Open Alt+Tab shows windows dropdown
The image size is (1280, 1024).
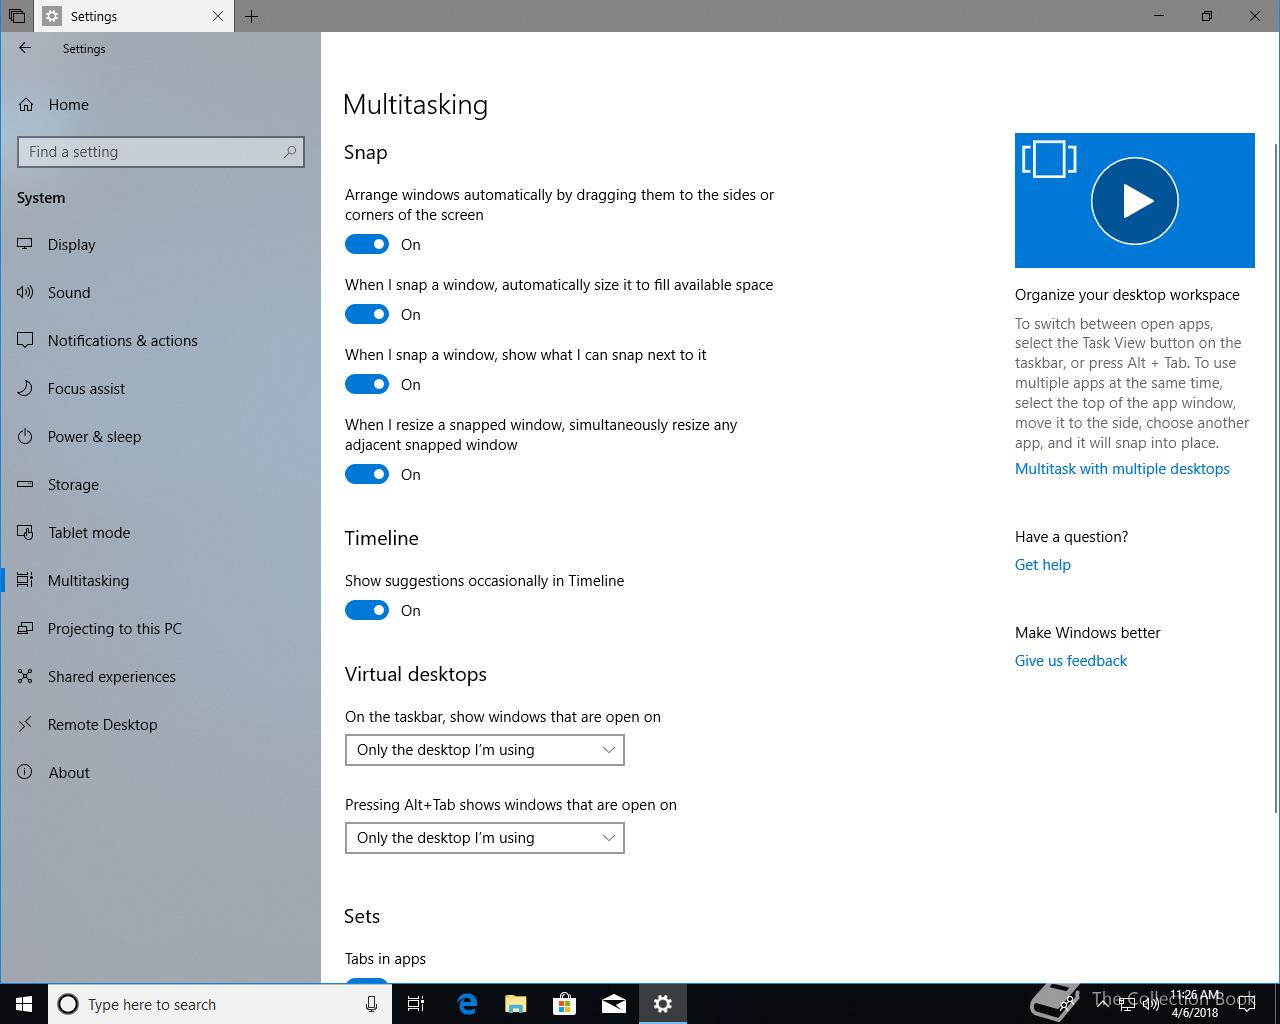[485, 838]
